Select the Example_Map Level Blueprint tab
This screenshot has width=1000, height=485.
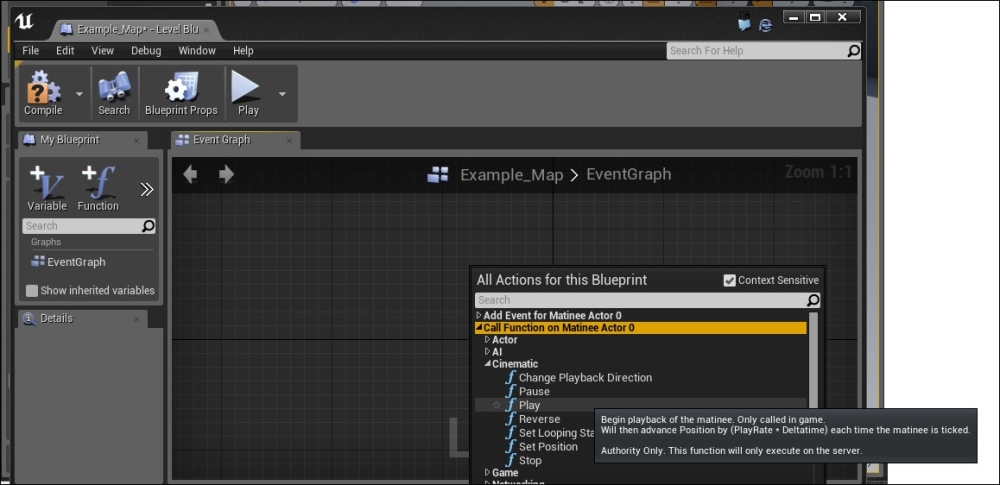[x=136, y=29]
